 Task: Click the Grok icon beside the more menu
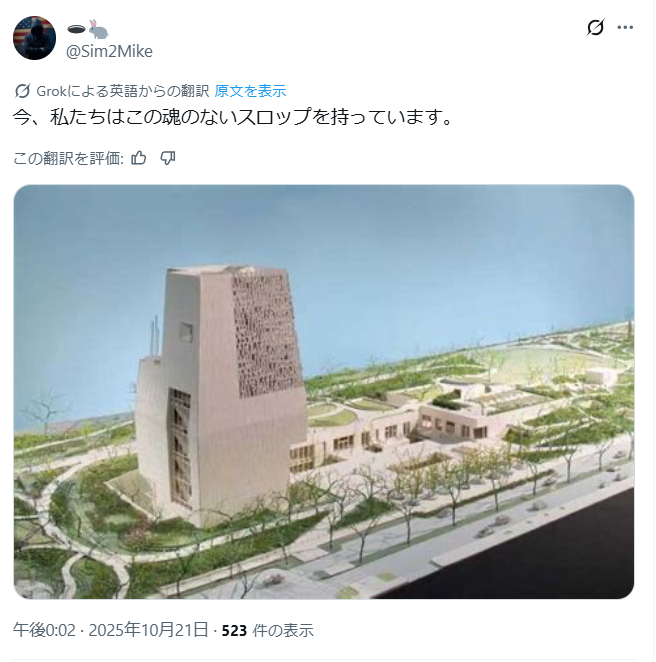click(x=596, y=27)
